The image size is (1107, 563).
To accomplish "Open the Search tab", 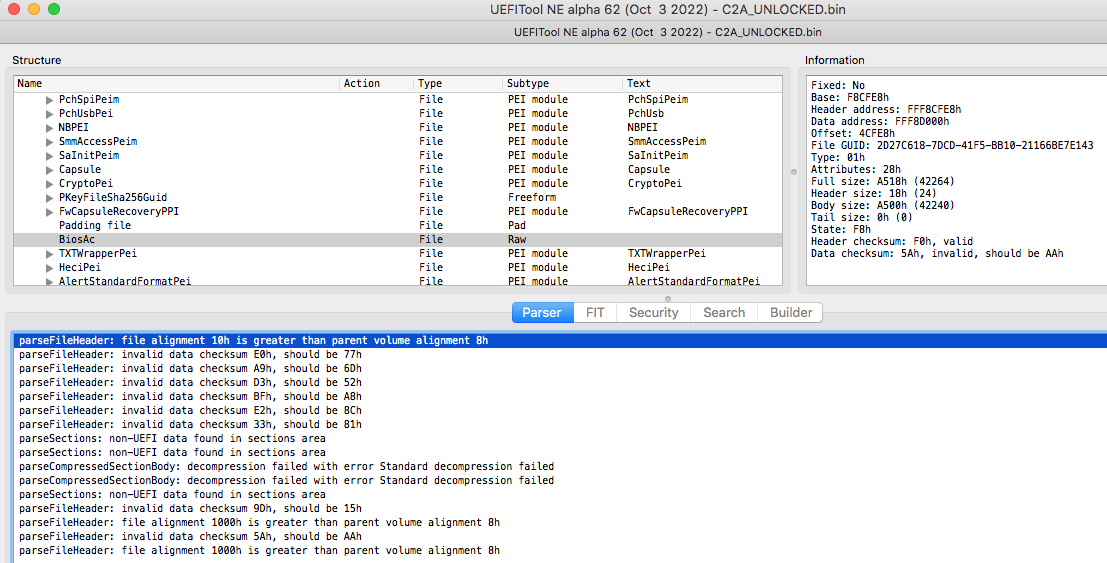I will tap(724, 312).
